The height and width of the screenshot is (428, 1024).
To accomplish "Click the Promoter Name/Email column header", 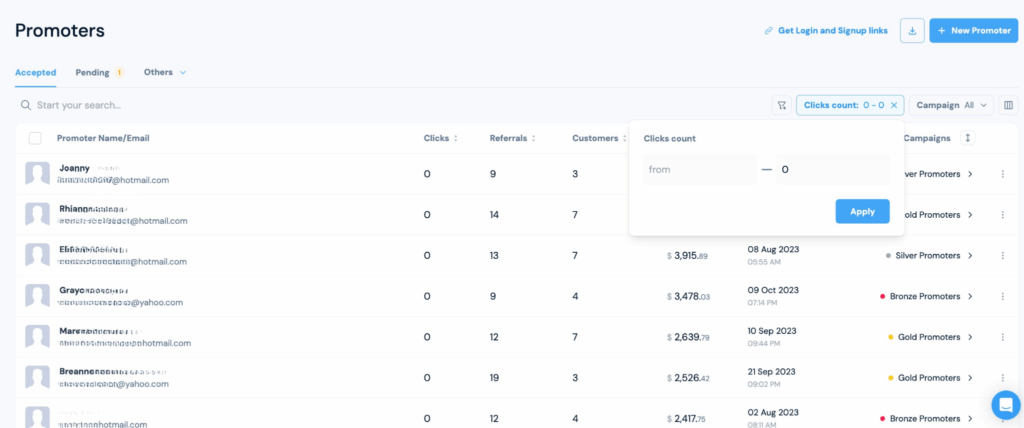I will (x=103, y=138).
